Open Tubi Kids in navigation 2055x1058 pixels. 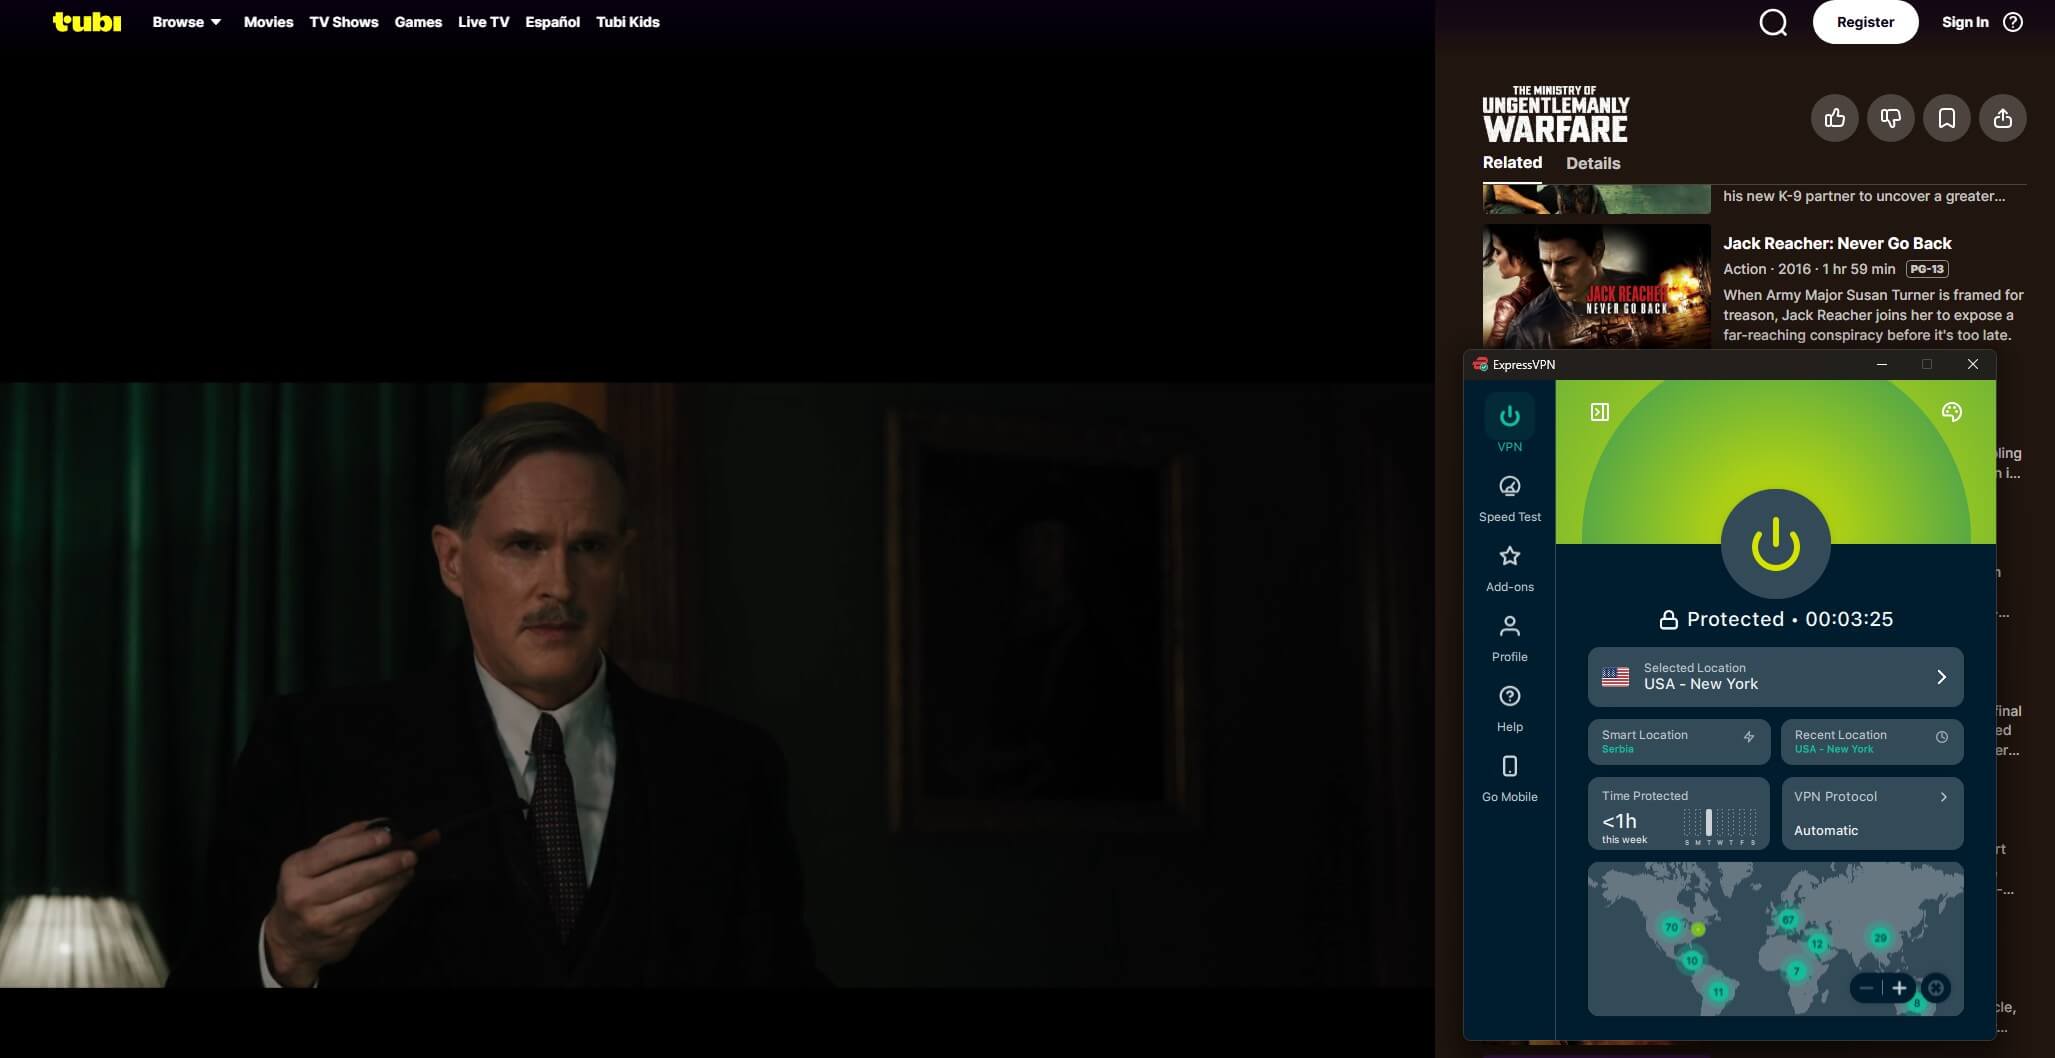[x=628, y=22]
